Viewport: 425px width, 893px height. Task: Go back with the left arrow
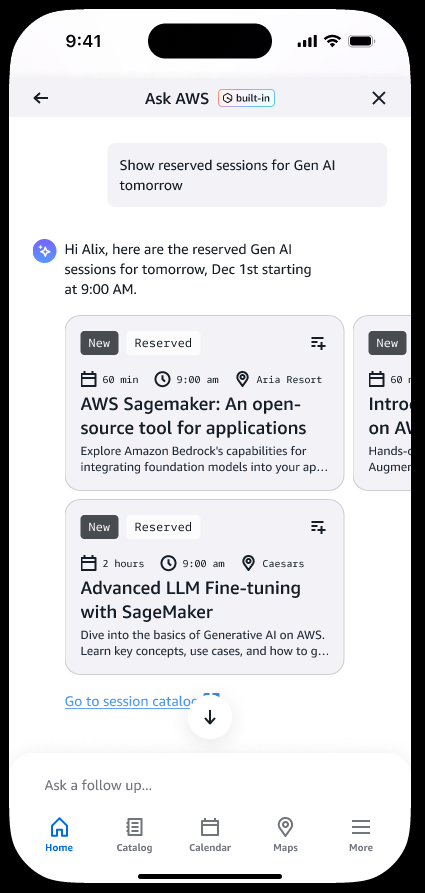pyautogui.click(x=40, y=98)
